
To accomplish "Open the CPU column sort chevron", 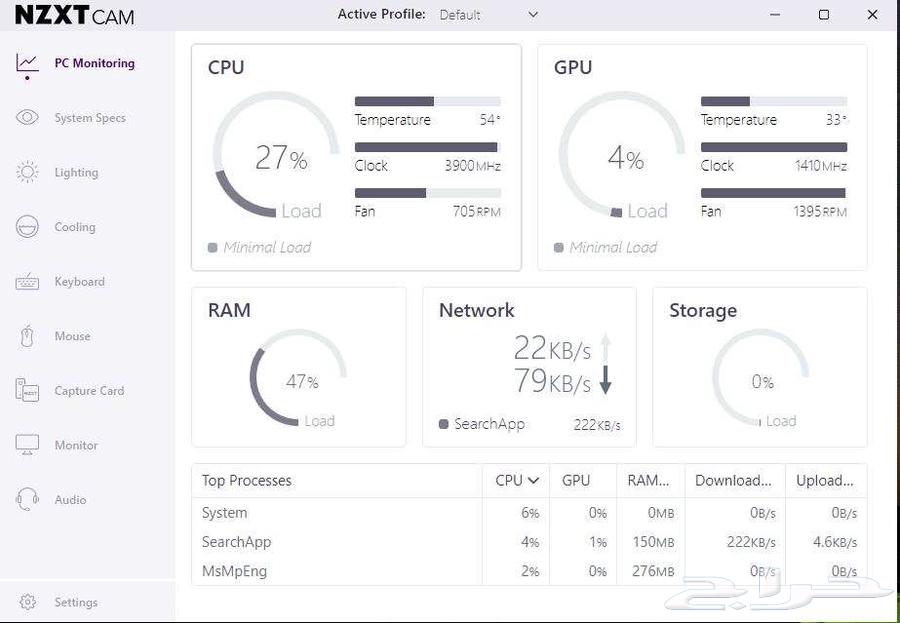I will tap(533, 480).
